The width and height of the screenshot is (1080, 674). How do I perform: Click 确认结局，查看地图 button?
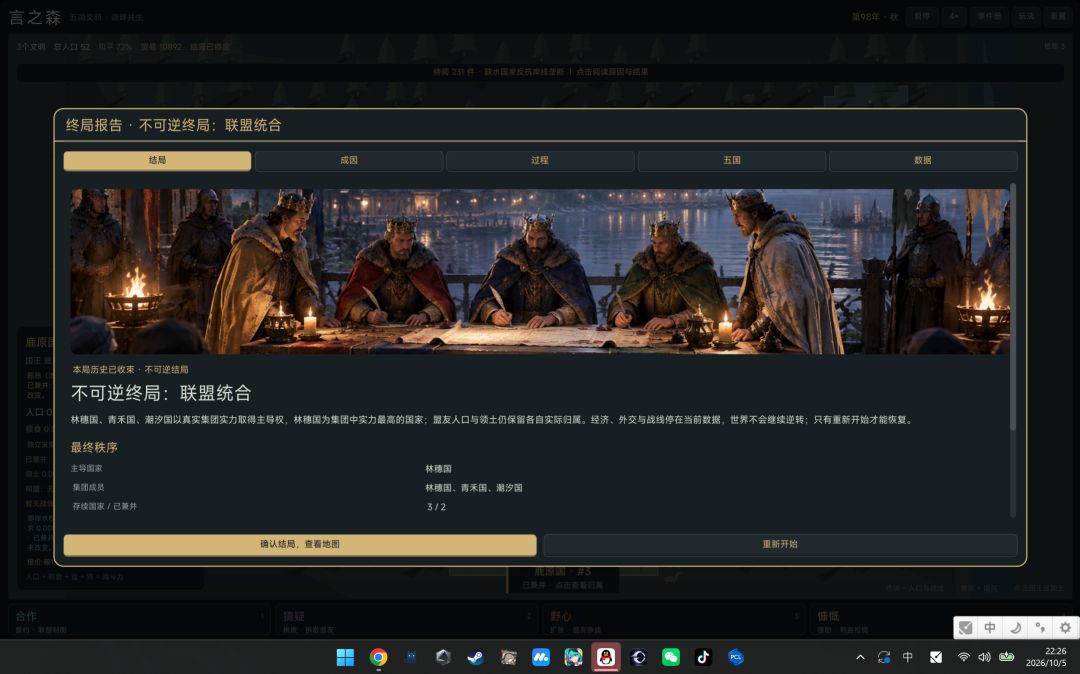tap(300, 545)
